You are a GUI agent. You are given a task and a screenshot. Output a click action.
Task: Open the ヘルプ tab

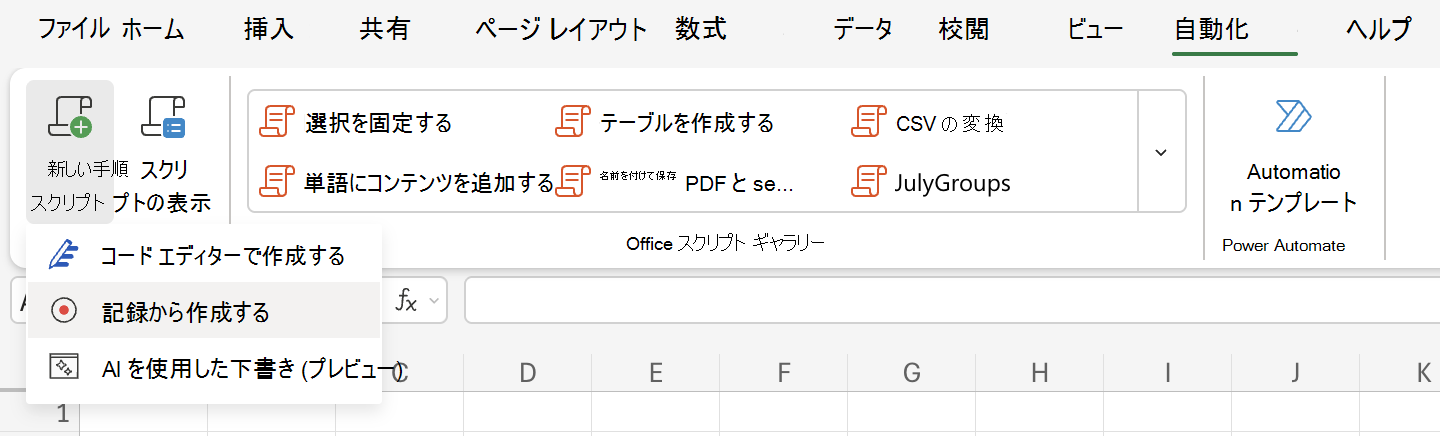[x=1379, y=29]
